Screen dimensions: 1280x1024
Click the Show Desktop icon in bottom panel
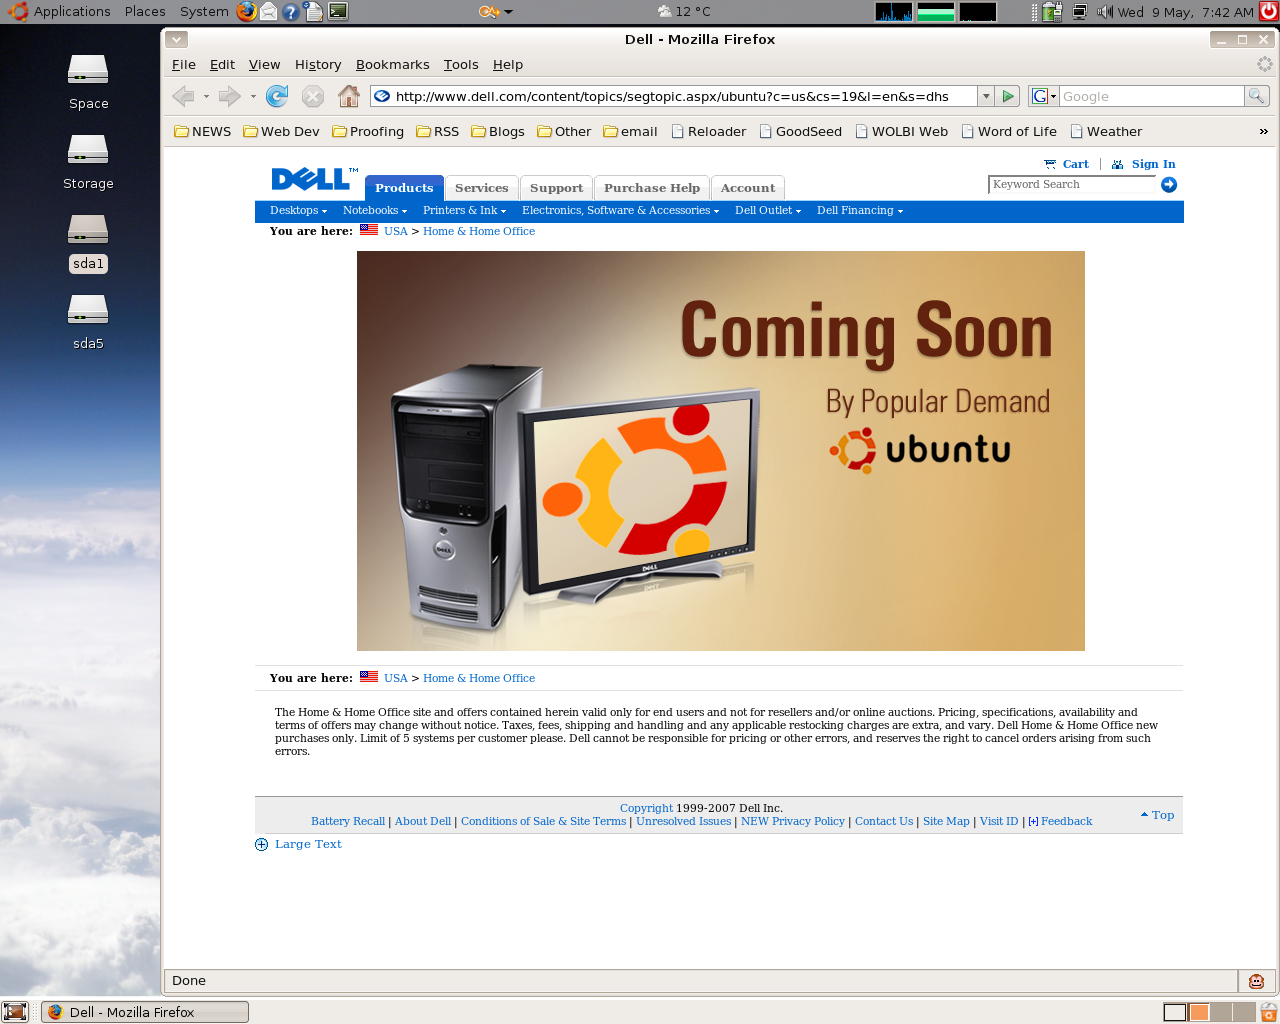(15, 1012)
